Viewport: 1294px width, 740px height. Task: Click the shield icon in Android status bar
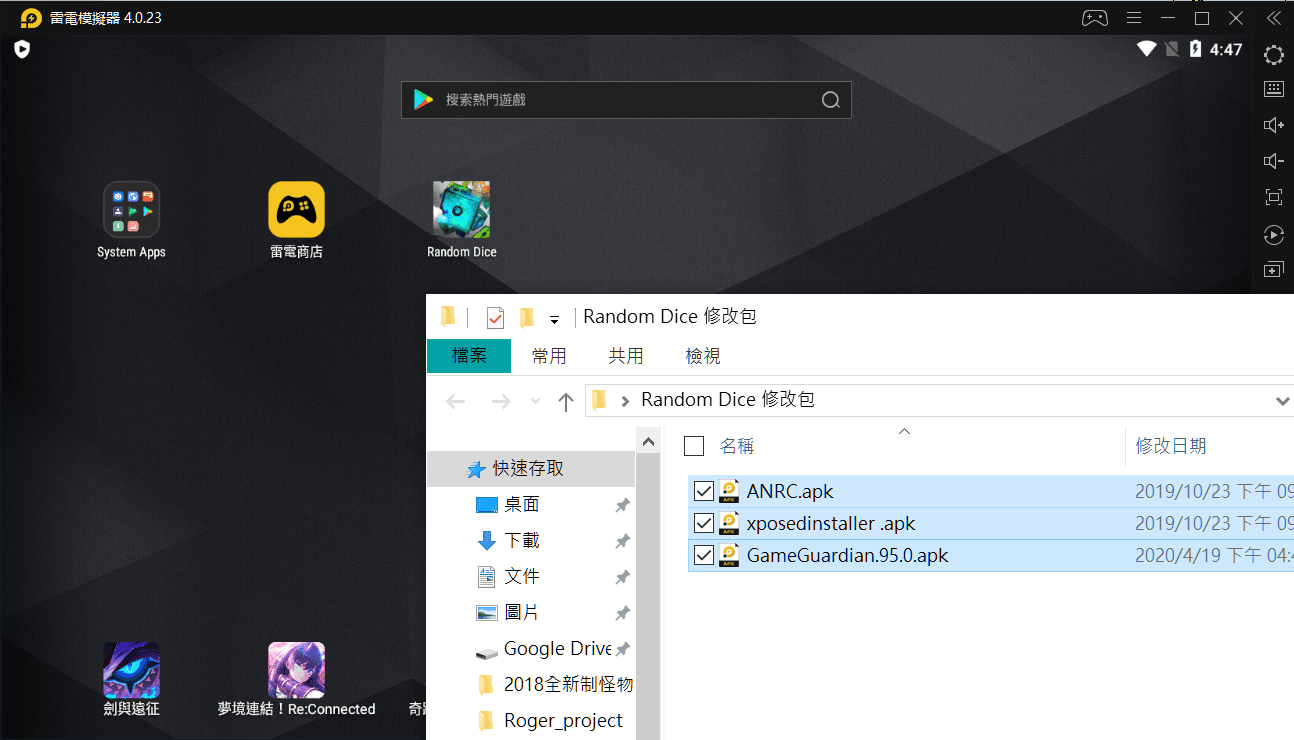tap(22, 49)
